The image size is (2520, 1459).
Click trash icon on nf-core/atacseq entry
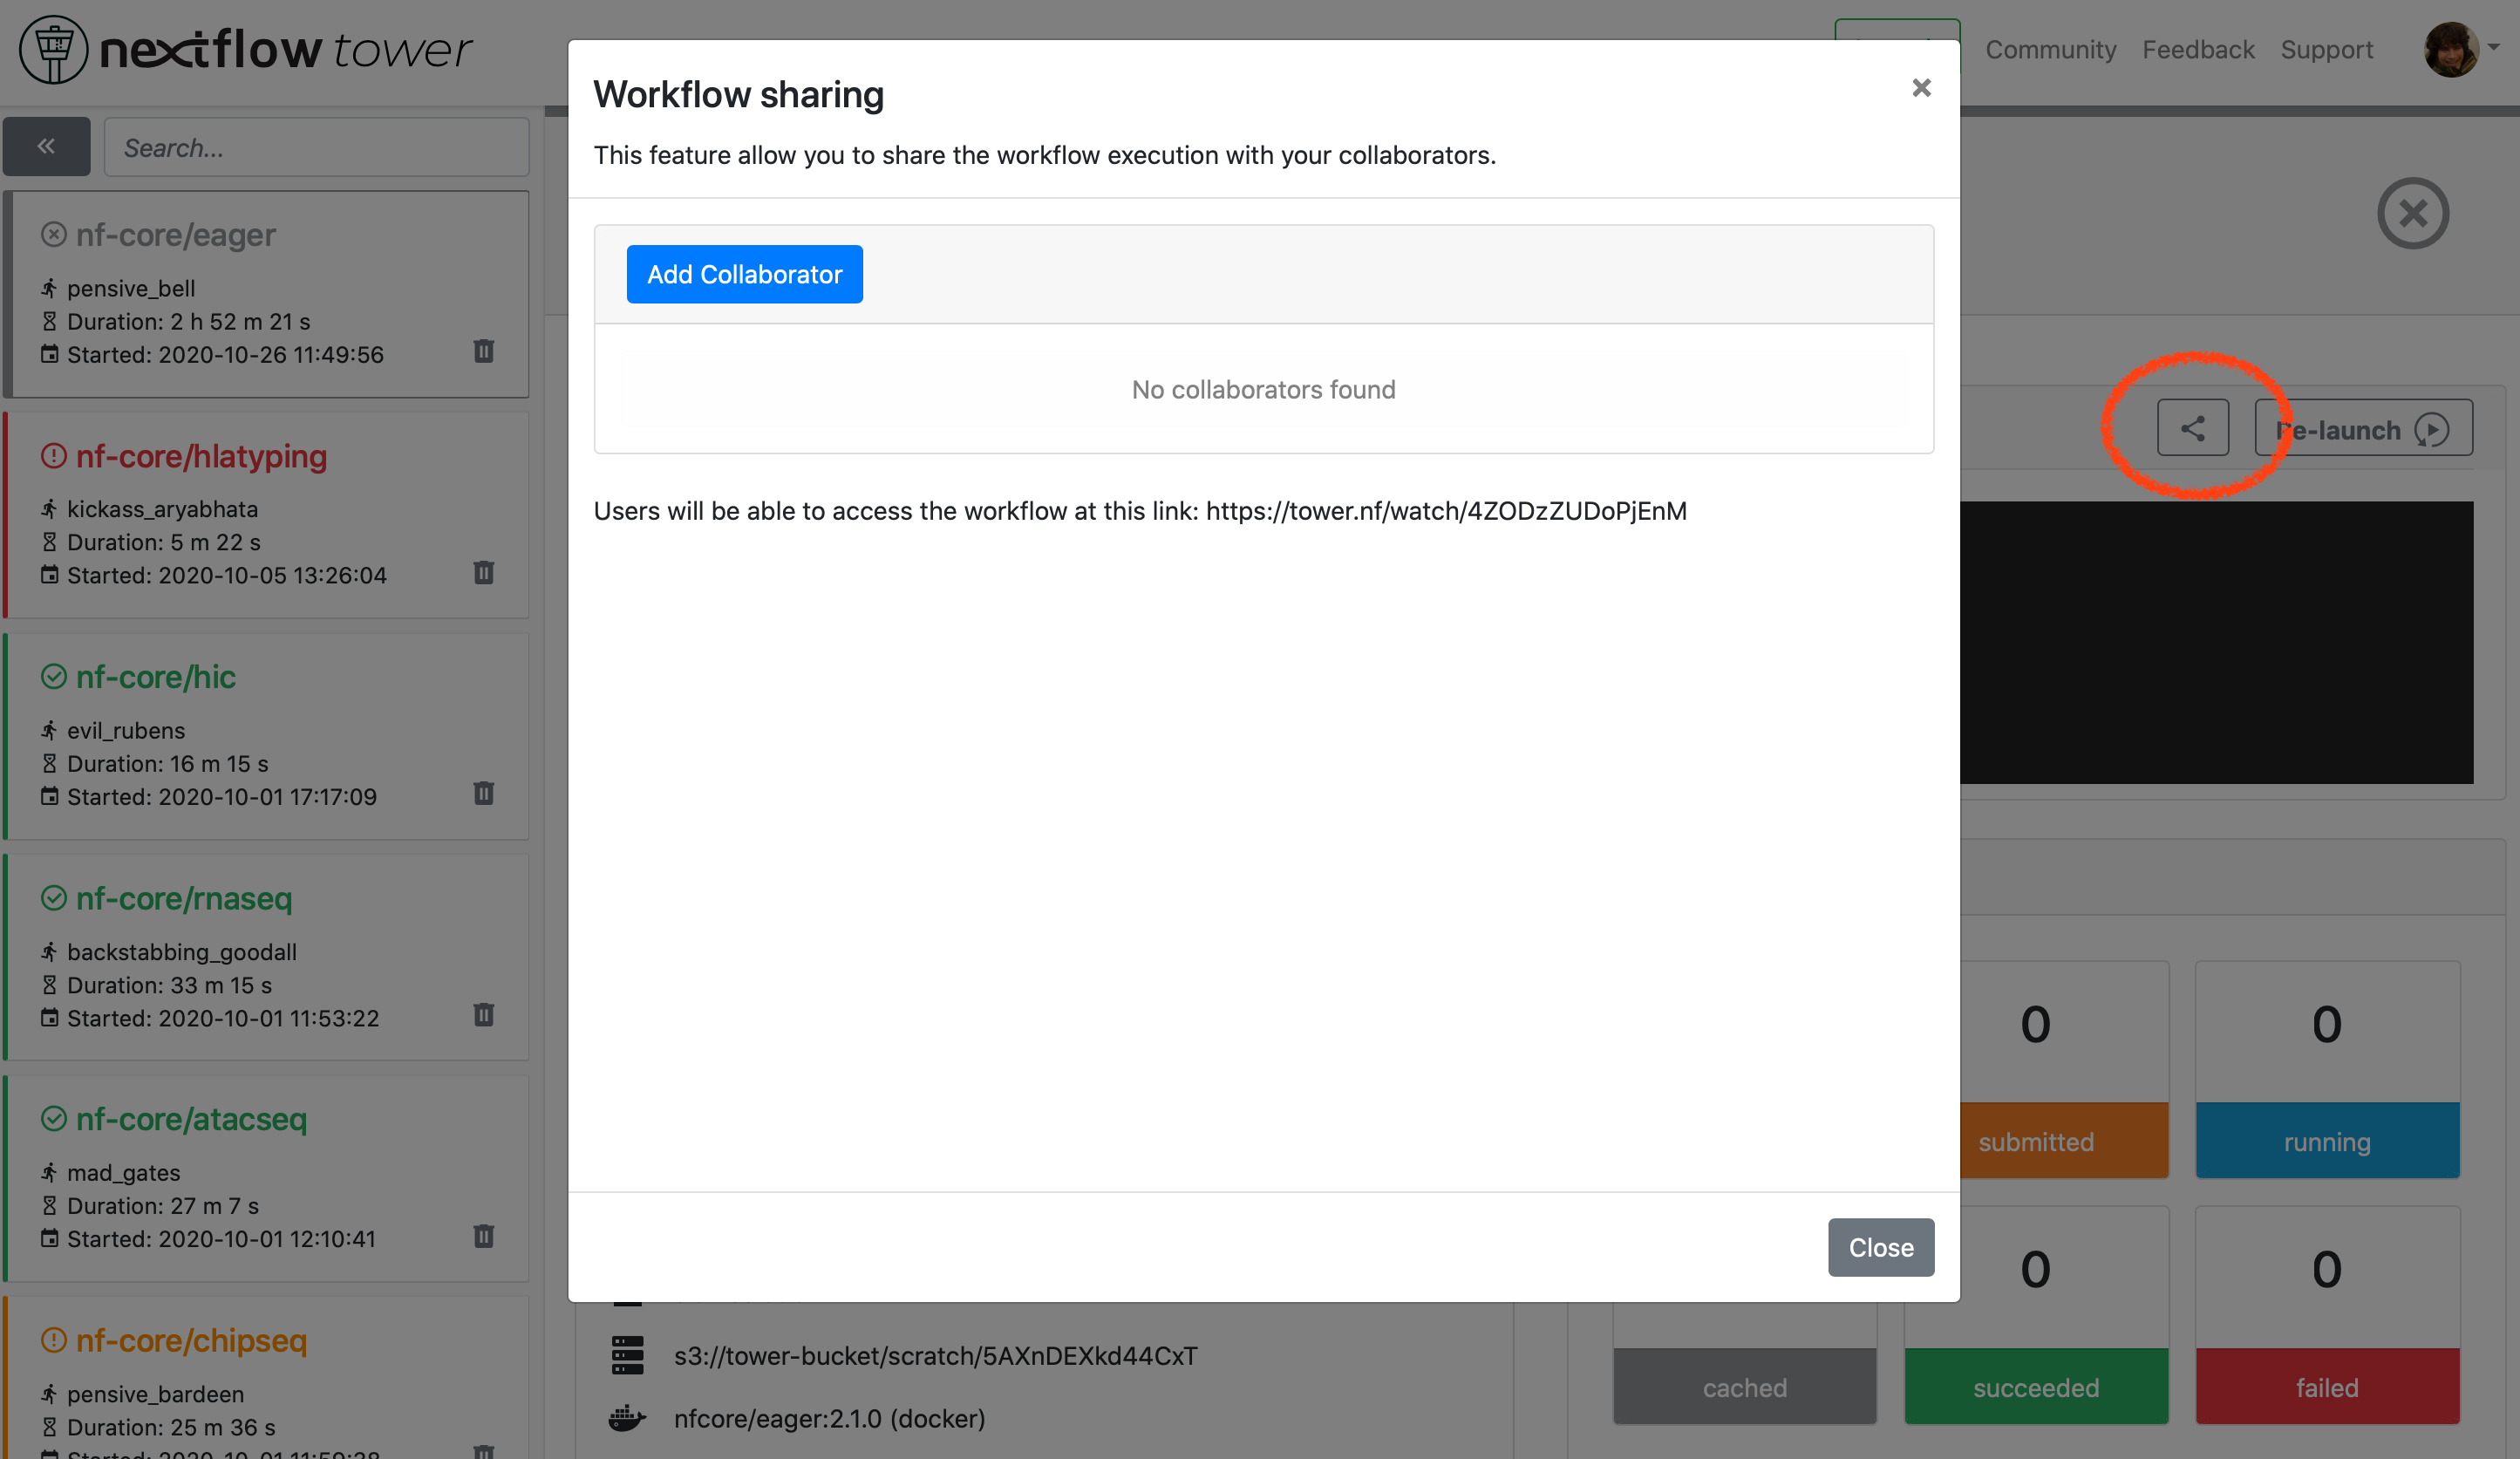tap(484, 1237)
